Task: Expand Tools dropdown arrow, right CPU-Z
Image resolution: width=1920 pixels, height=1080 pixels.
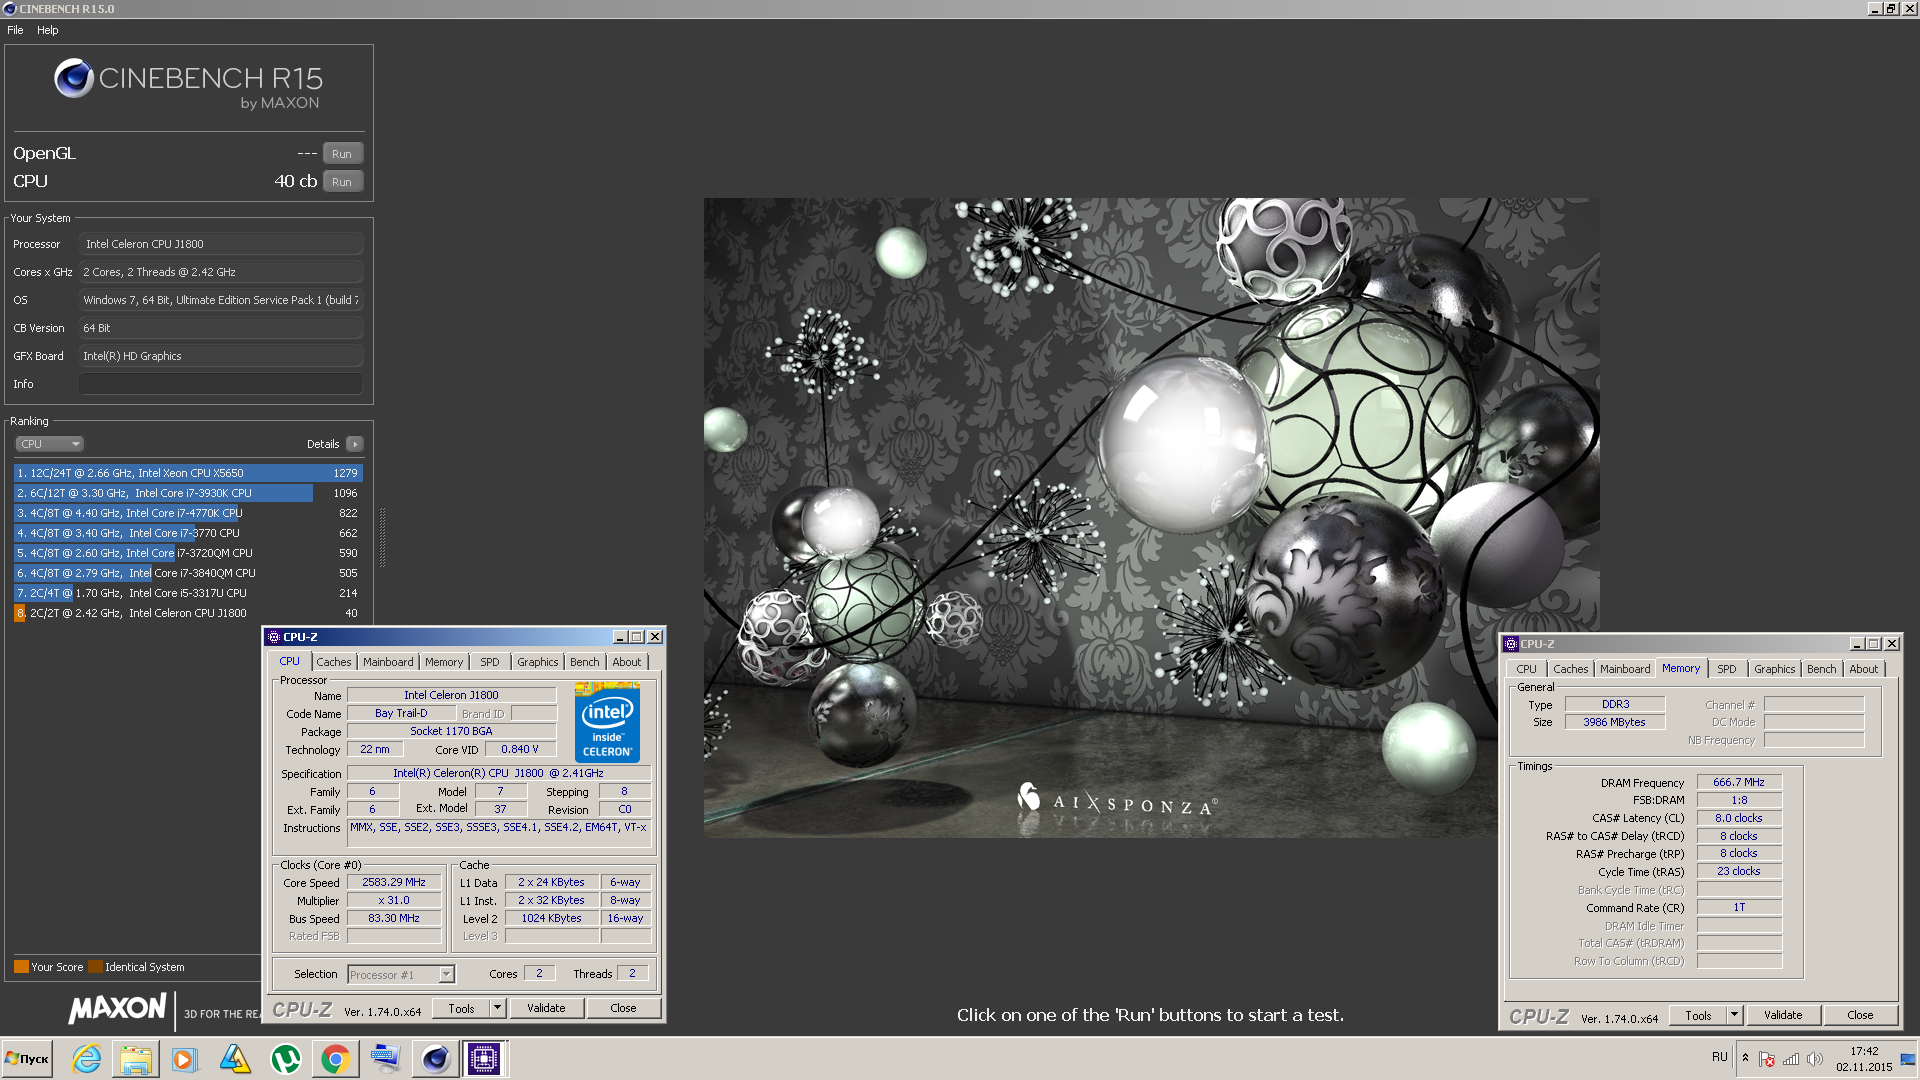Action: tap(1734, 1015)
